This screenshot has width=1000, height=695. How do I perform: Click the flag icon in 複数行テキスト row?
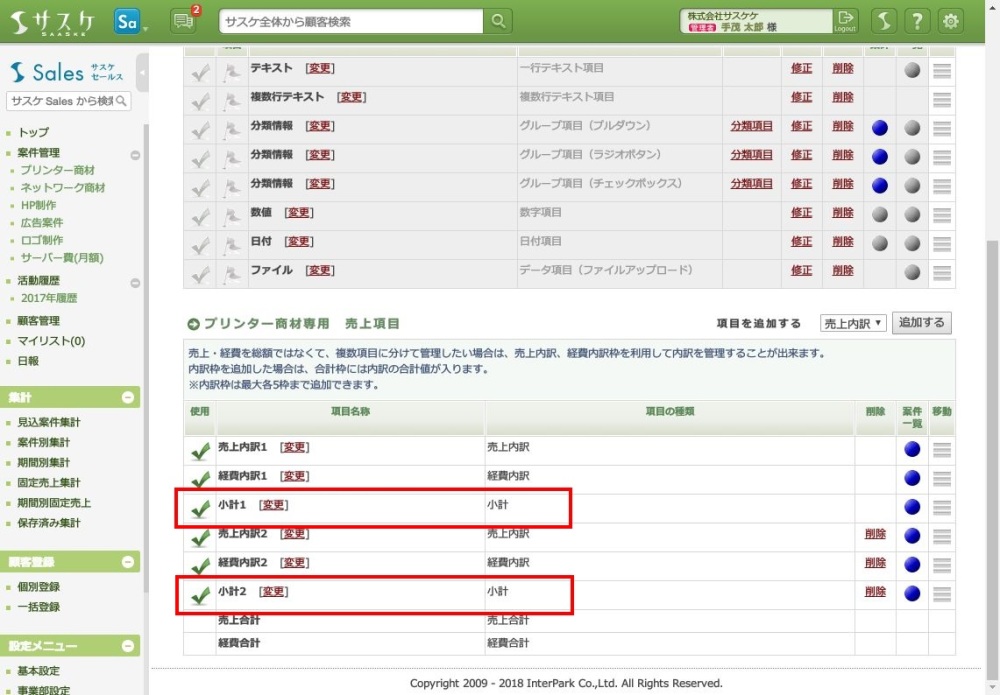click(x=232, y=101)
